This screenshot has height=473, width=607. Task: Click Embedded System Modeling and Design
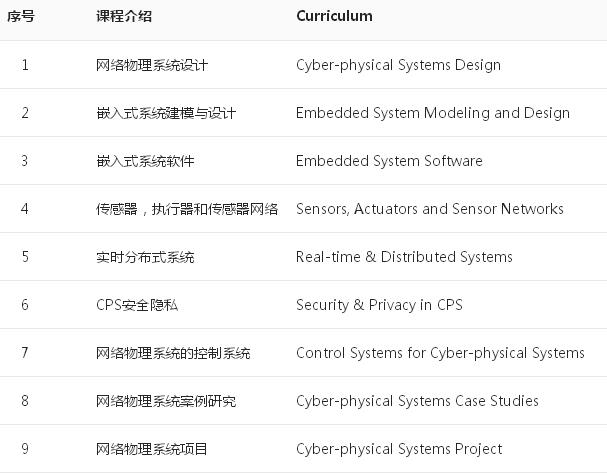[432, 113]
